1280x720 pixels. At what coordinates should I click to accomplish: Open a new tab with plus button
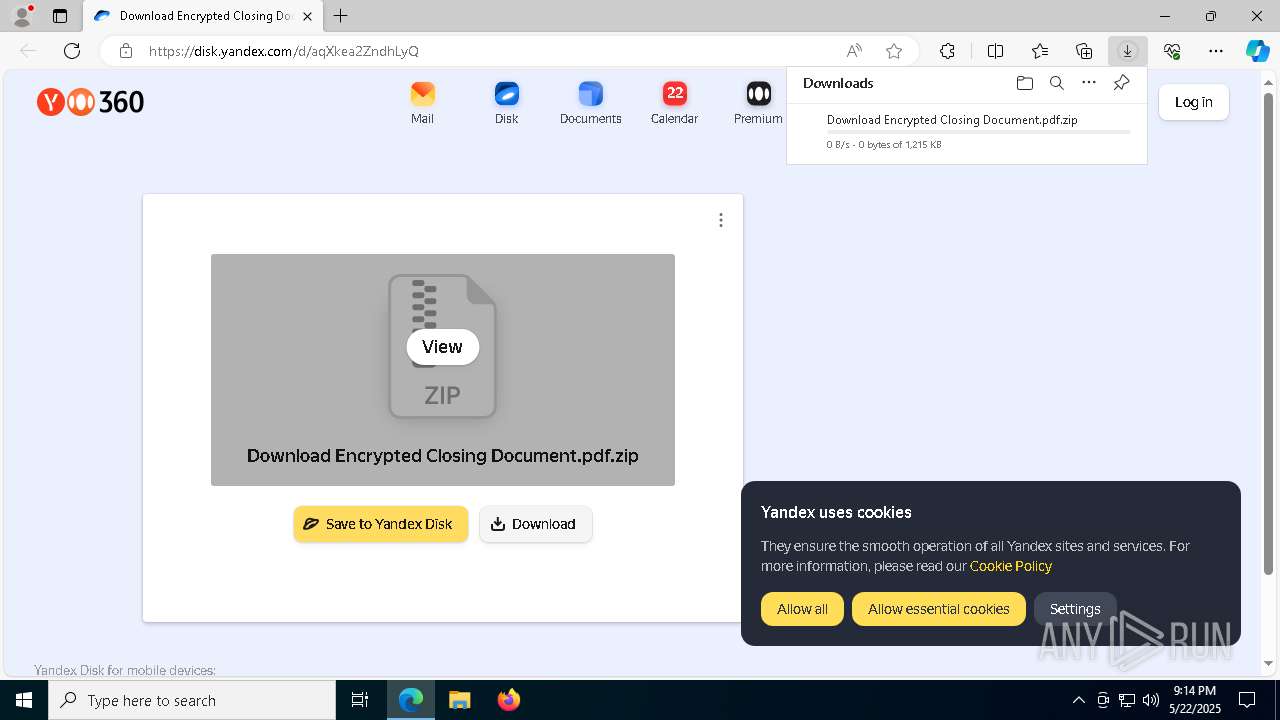341,16
